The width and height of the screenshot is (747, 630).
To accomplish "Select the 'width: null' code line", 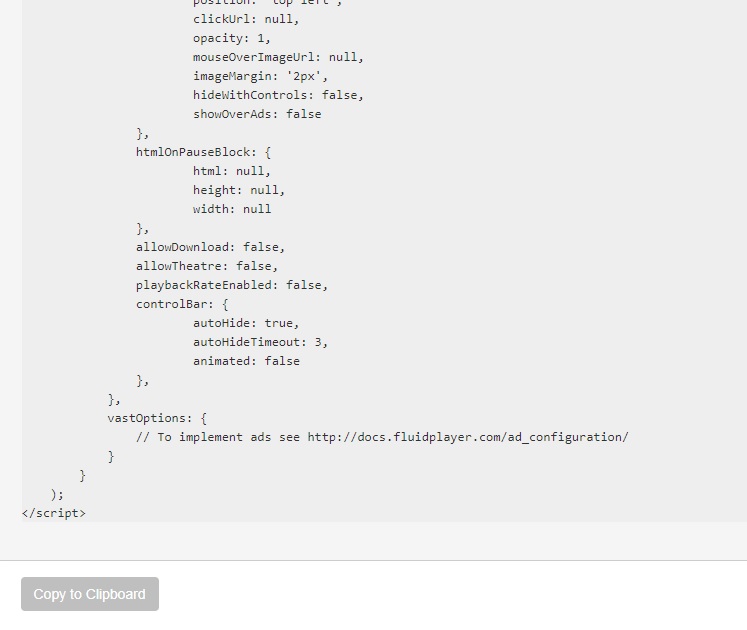I will point(232,209).
